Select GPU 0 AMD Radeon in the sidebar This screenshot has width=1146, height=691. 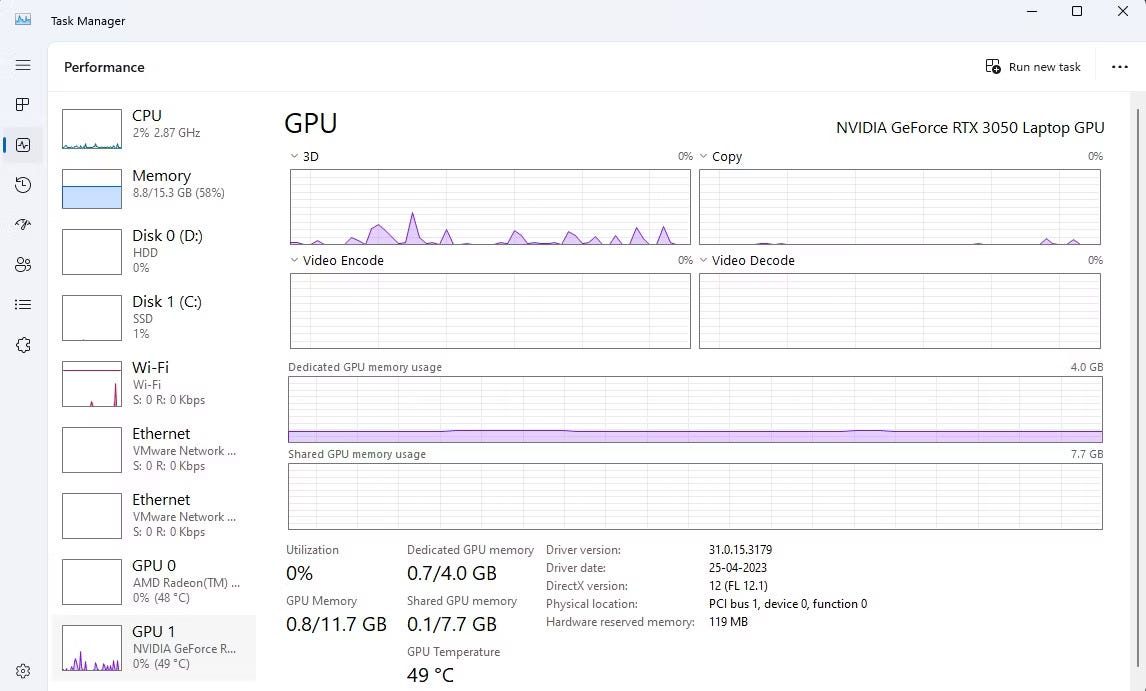coord(155,581)
